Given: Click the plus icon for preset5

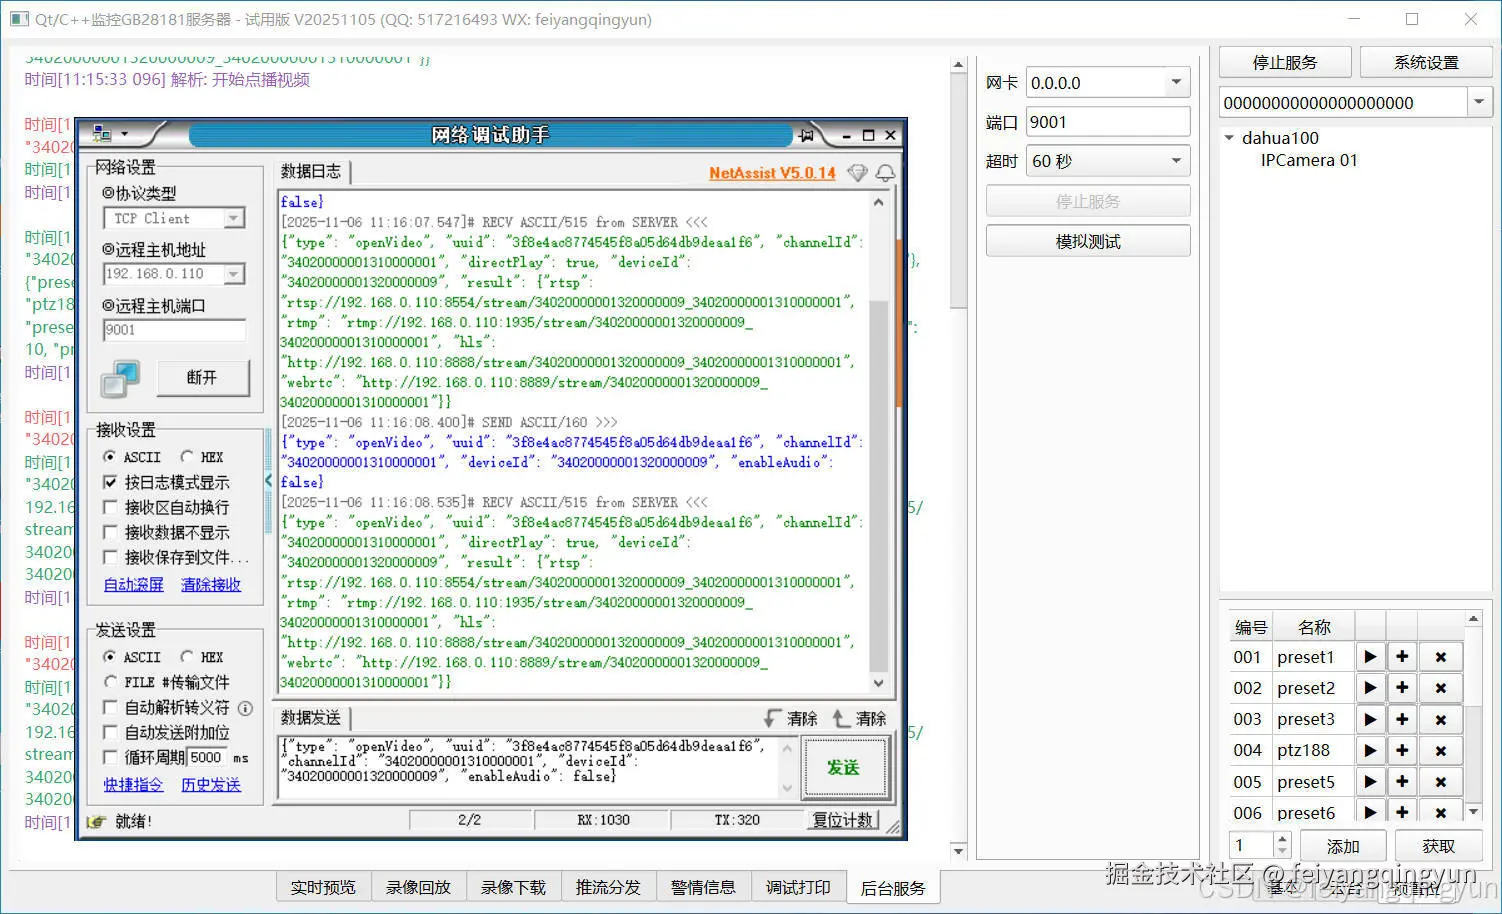Looking at the screenshot, I should 1402,781.
